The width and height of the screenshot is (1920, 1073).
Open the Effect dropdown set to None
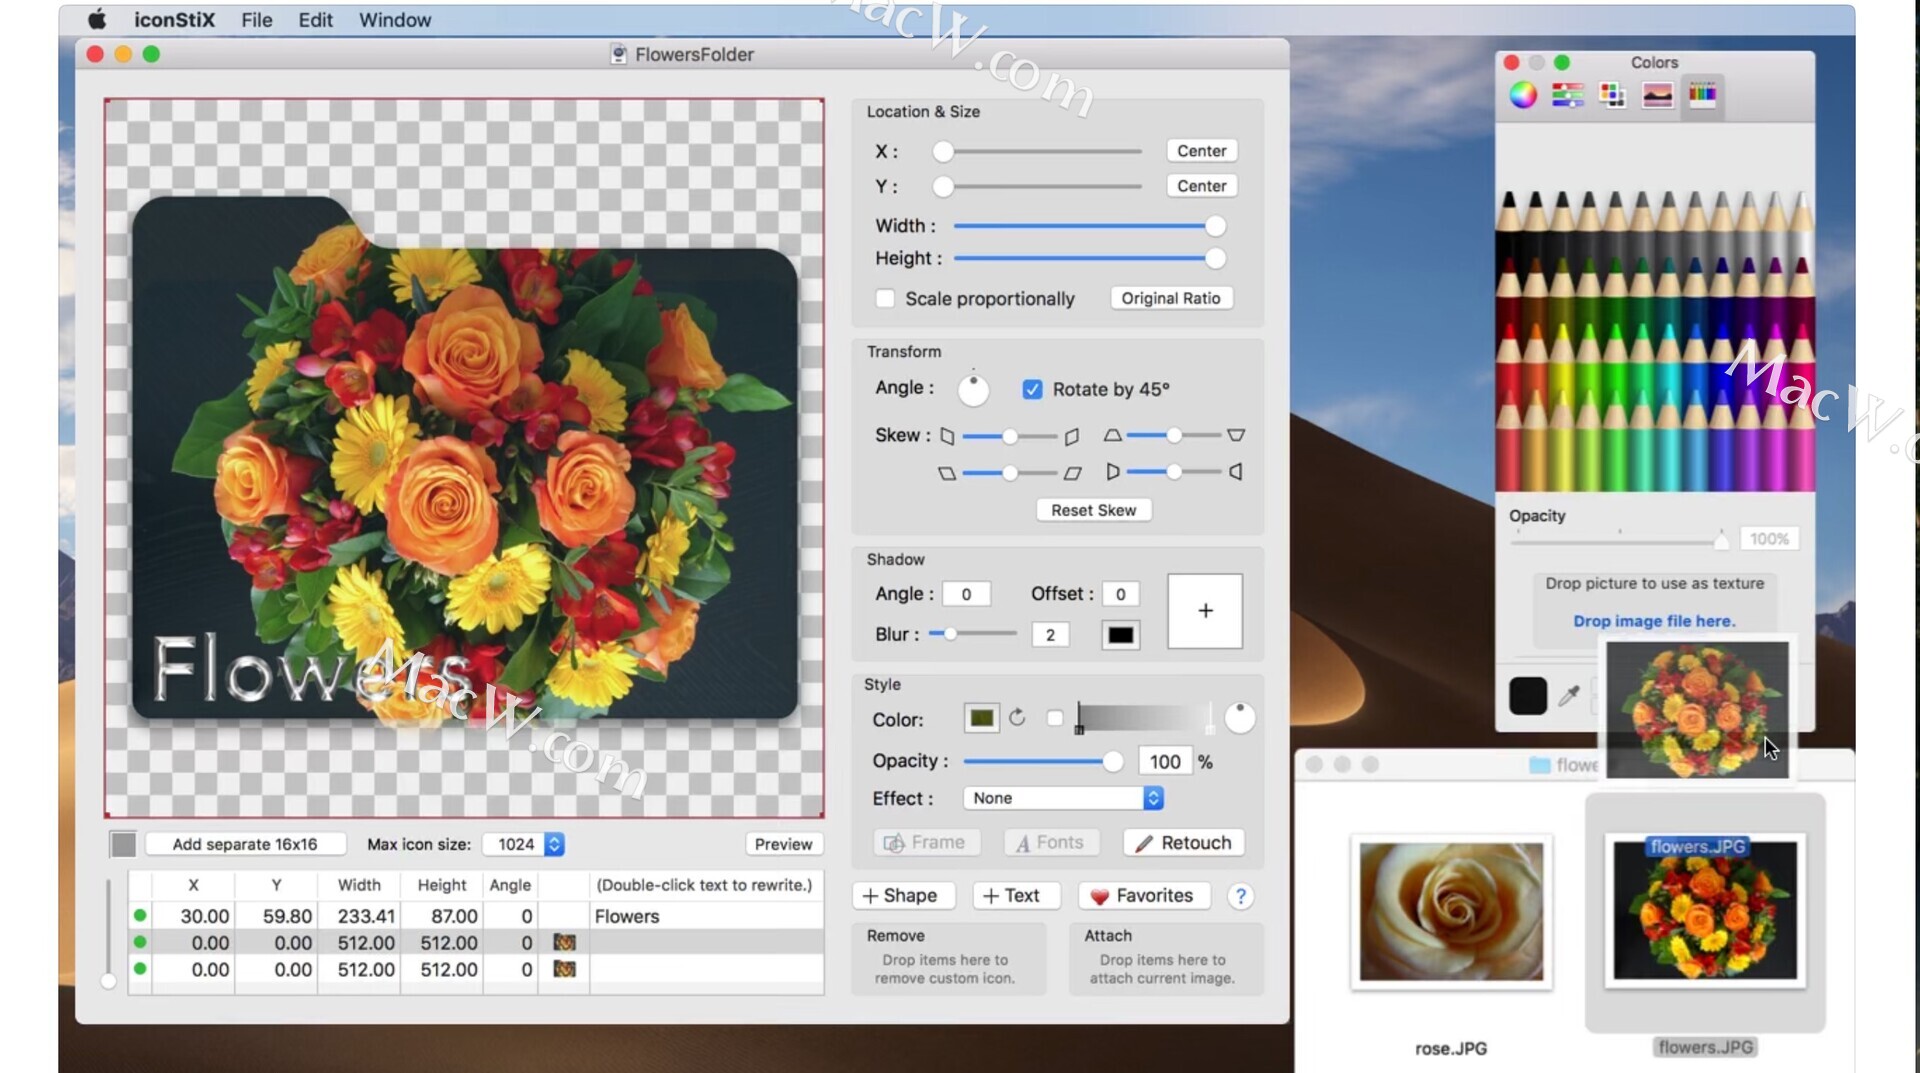[1063, 798]
